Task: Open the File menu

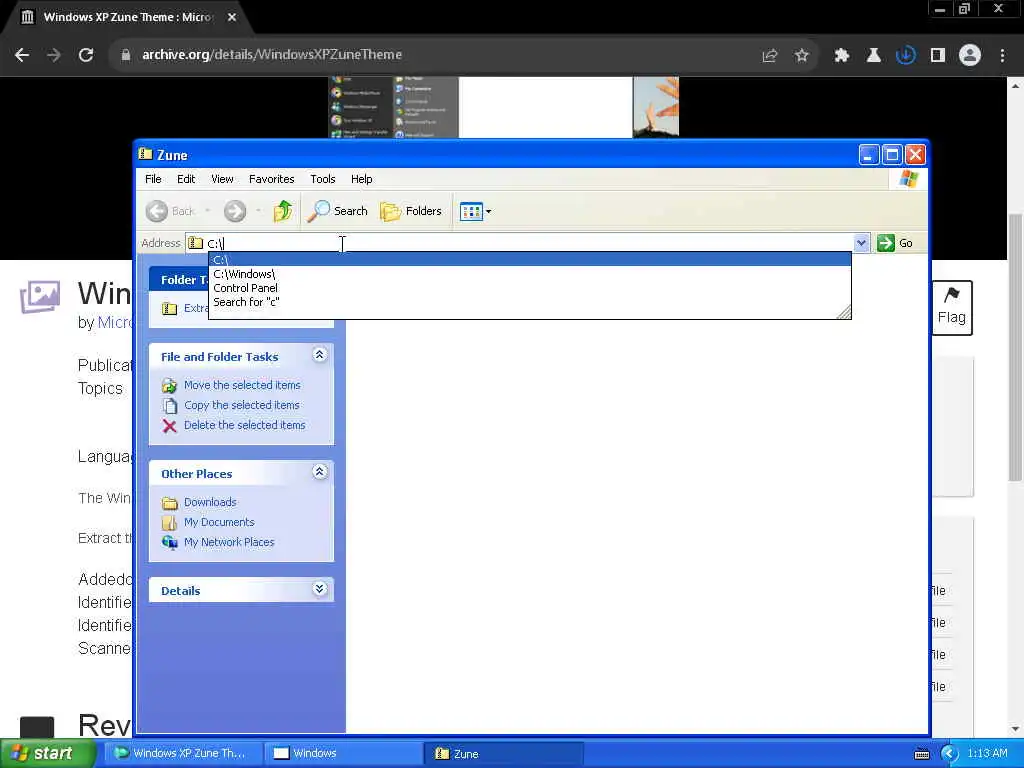Action: click(153, 179)
